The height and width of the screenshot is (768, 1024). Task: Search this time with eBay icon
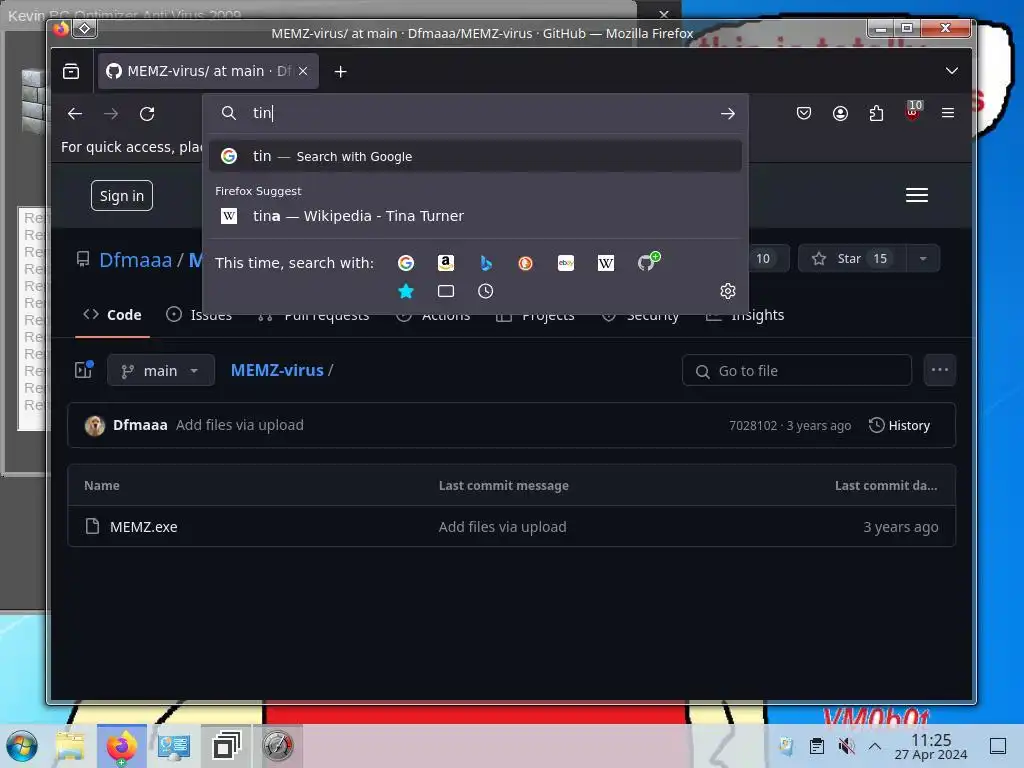pos(566,263)
